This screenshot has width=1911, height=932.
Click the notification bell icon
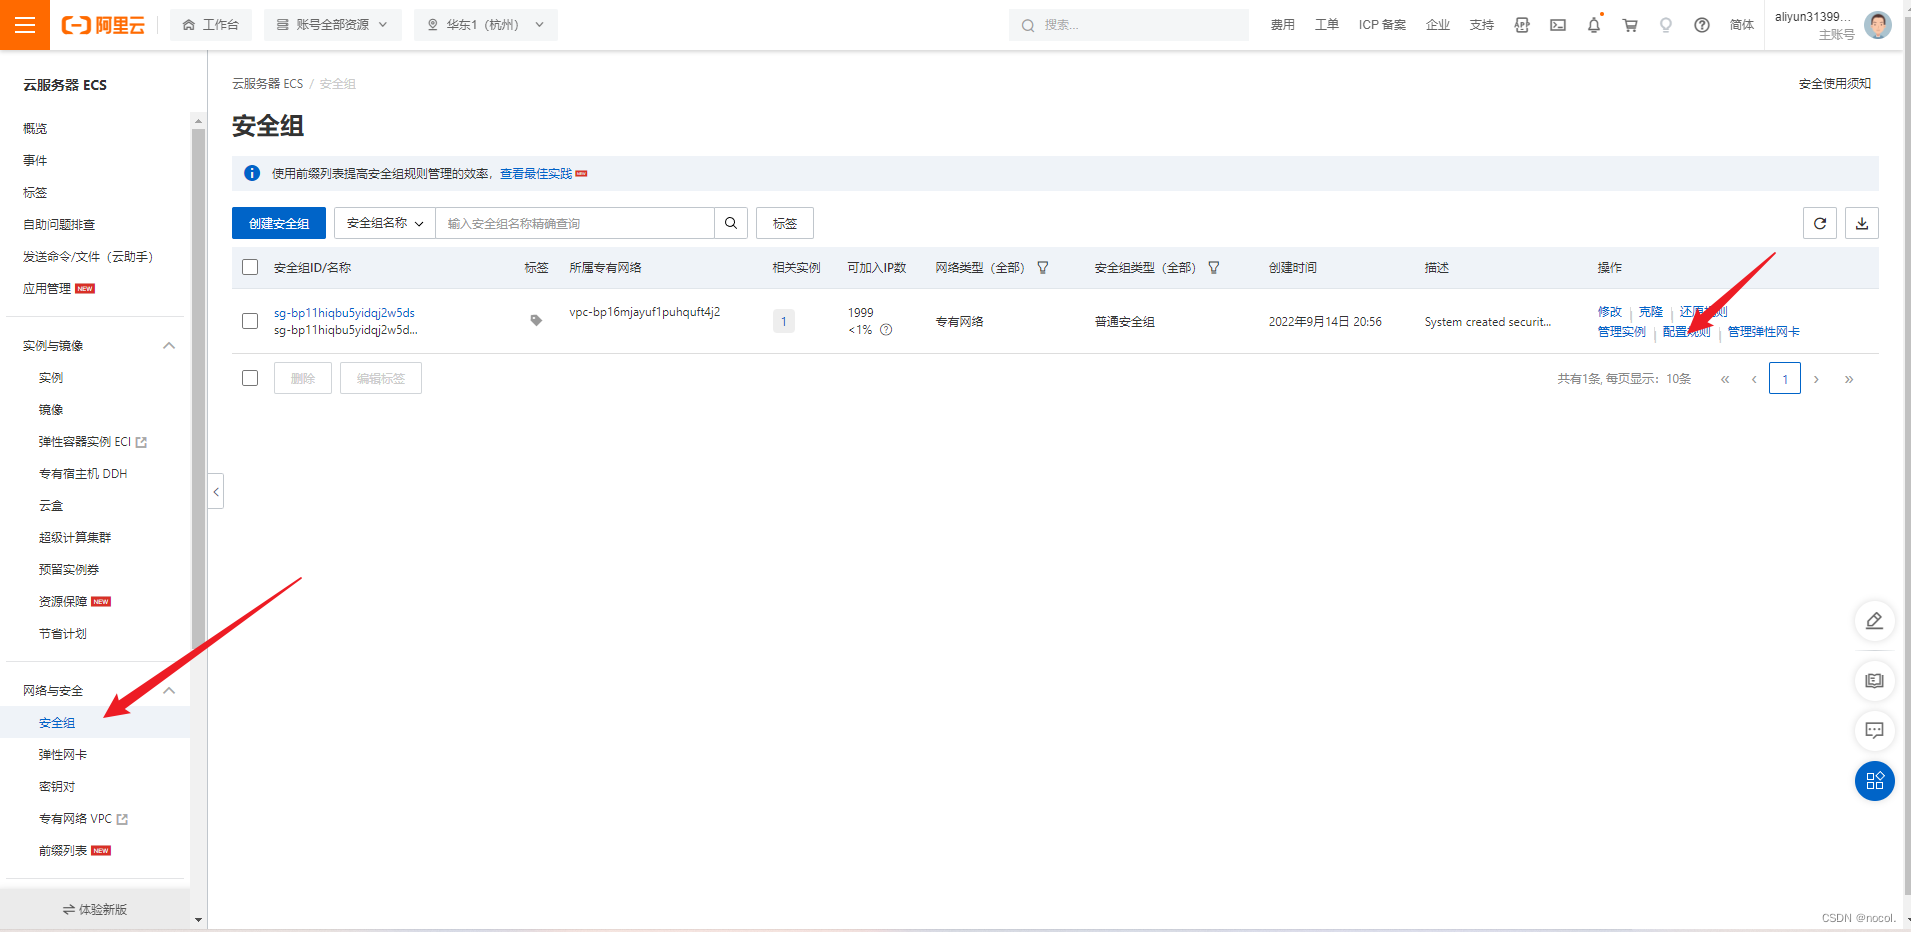click(x=1594, y=25)
